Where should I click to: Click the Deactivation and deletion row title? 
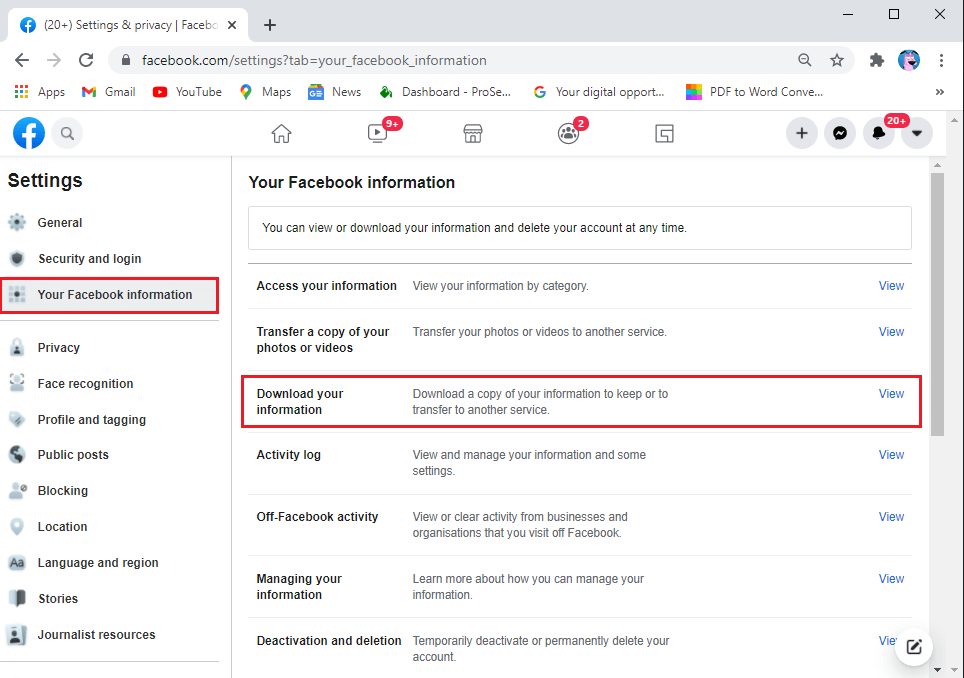[329, 641]
